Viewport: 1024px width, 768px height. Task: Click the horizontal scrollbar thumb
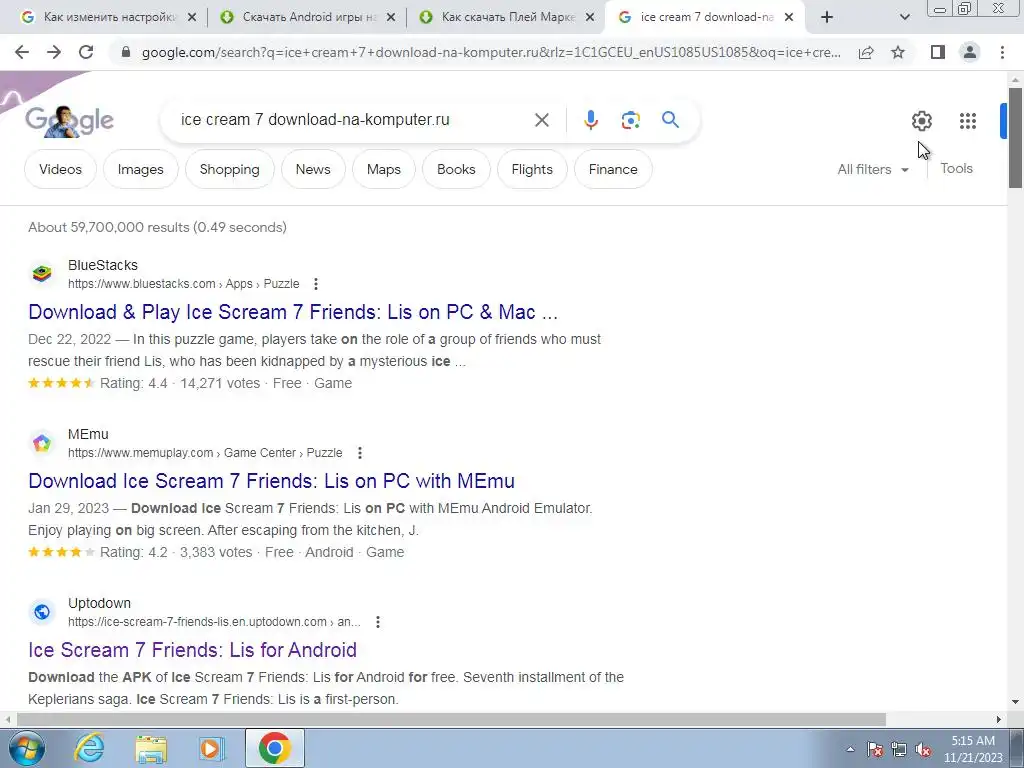(451, 720)
